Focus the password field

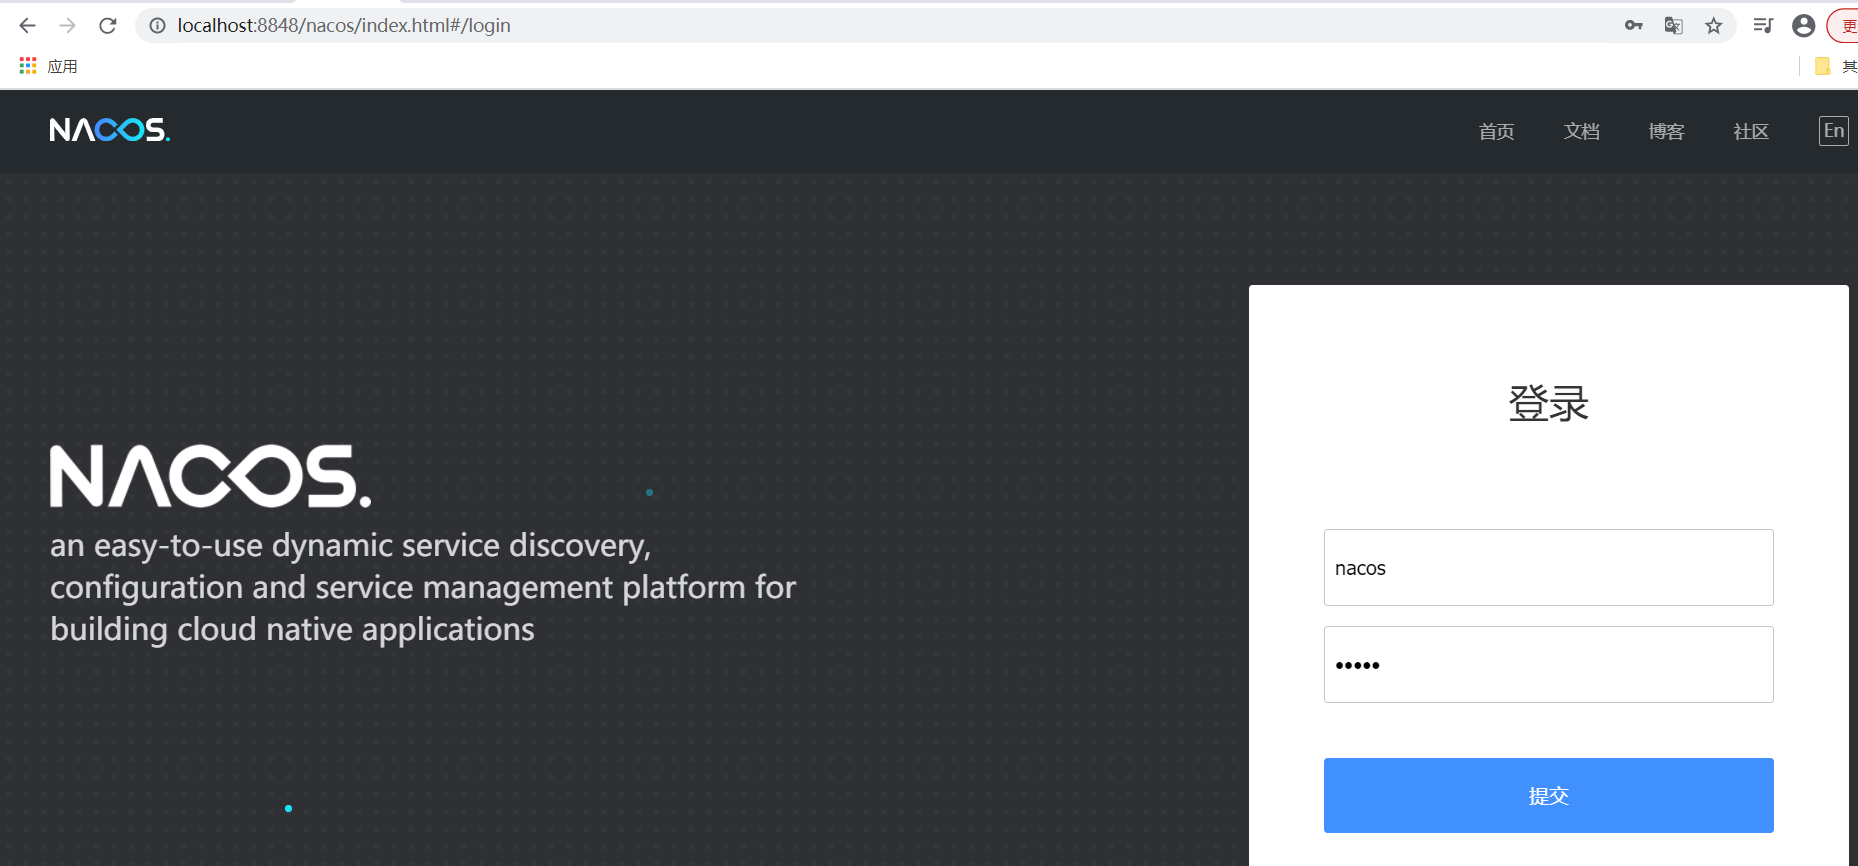tap(1549, 665)
